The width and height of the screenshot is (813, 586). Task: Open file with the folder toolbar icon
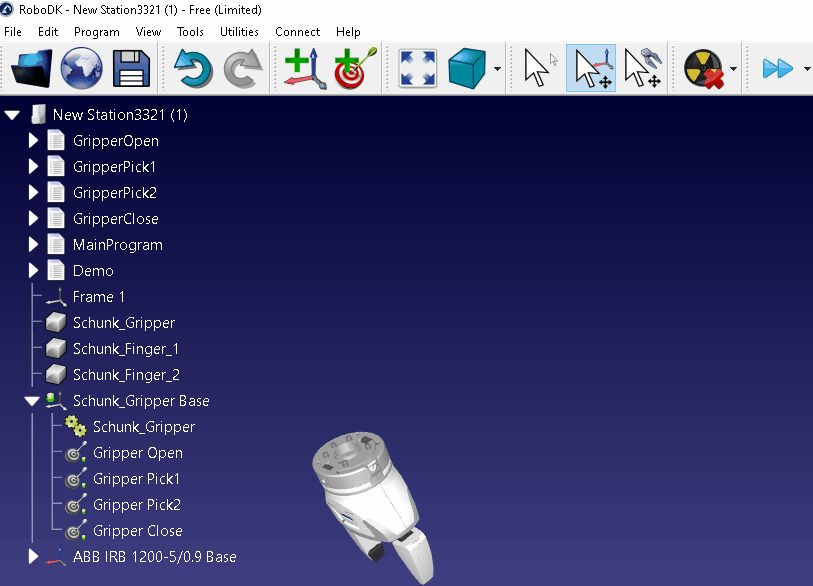point(32,68)
